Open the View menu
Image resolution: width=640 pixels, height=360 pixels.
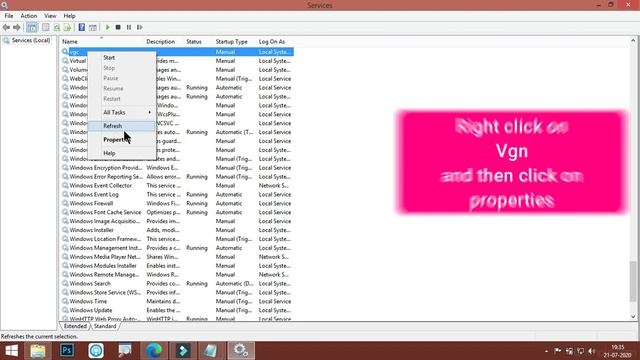pyautogui.click(x=50, y=16)
